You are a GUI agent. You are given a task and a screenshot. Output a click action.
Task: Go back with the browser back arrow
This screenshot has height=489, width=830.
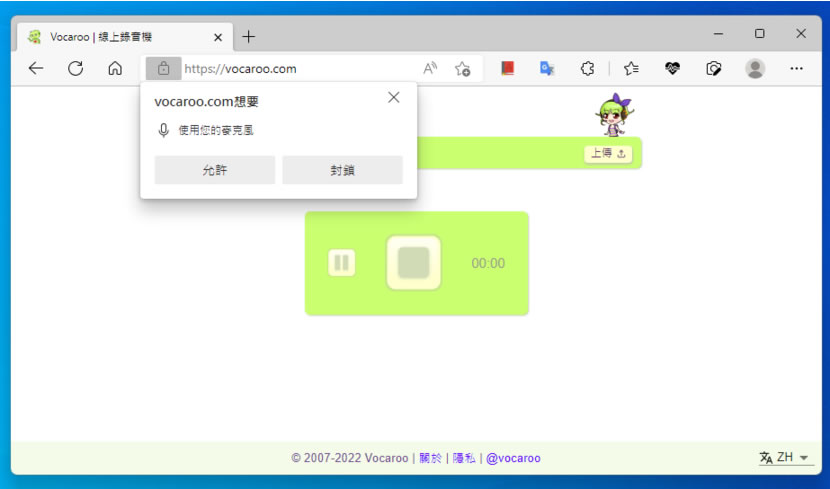click(36, 68)
